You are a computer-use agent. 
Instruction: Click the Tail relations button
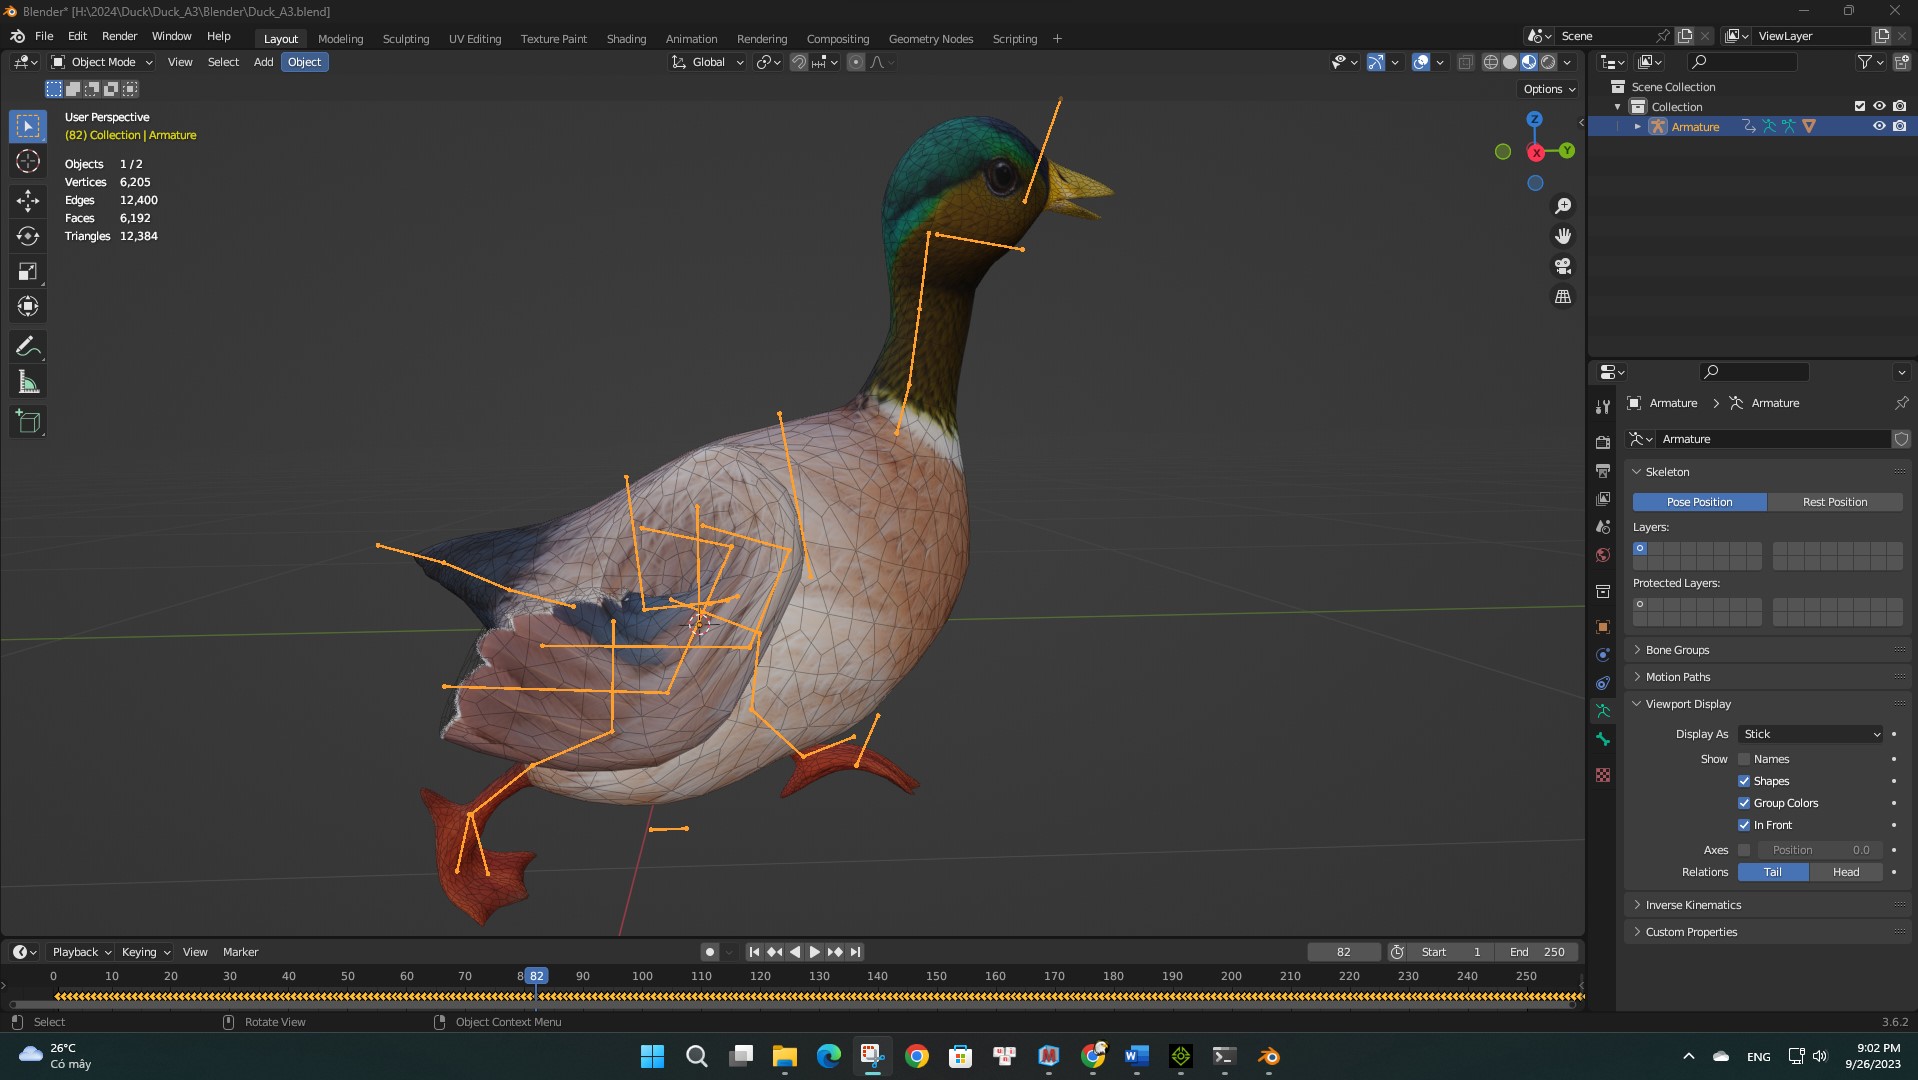[1772, 872]
